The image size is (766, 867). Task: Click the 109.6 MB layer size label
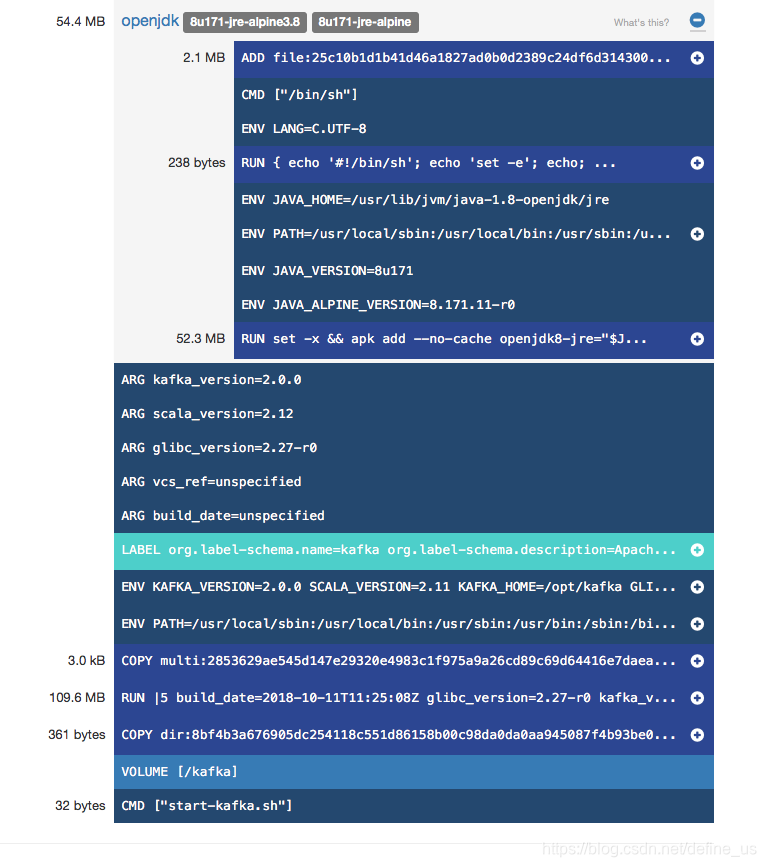pyautogui.click(x=77, y=698)
